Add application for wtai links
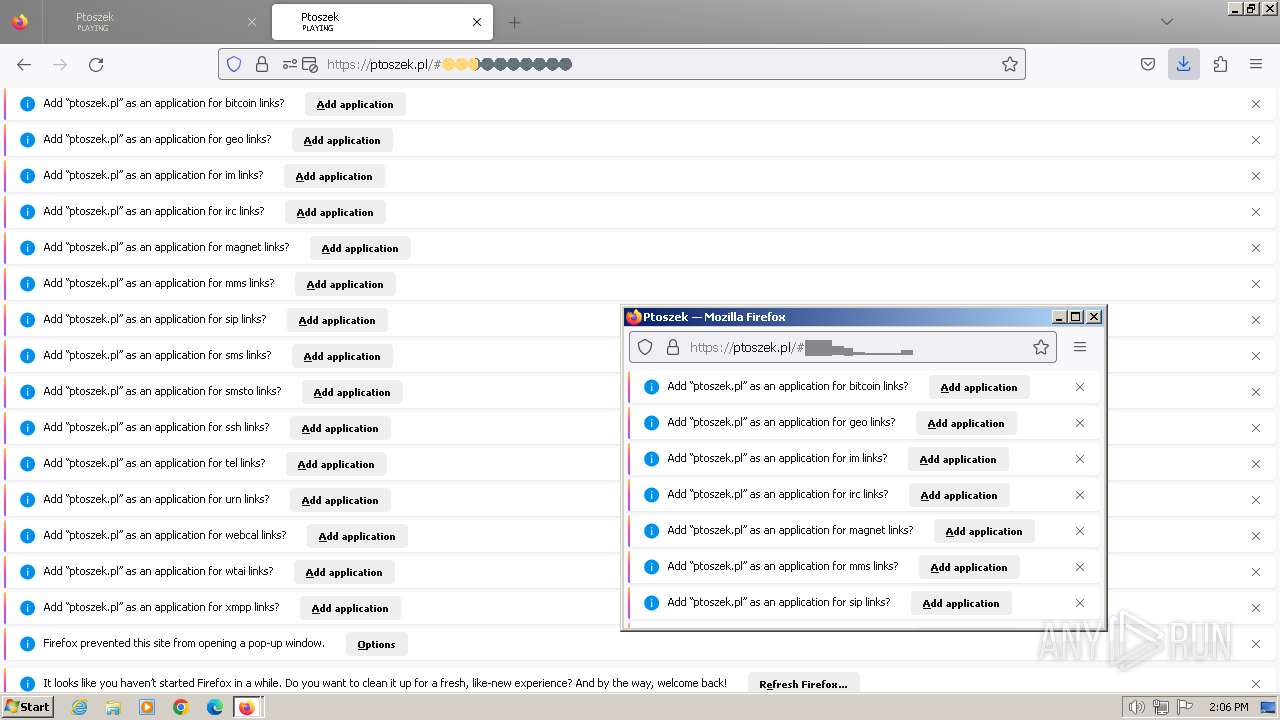Image resolution: width=1280 pixels, height=720 pixels. [344, 572]
